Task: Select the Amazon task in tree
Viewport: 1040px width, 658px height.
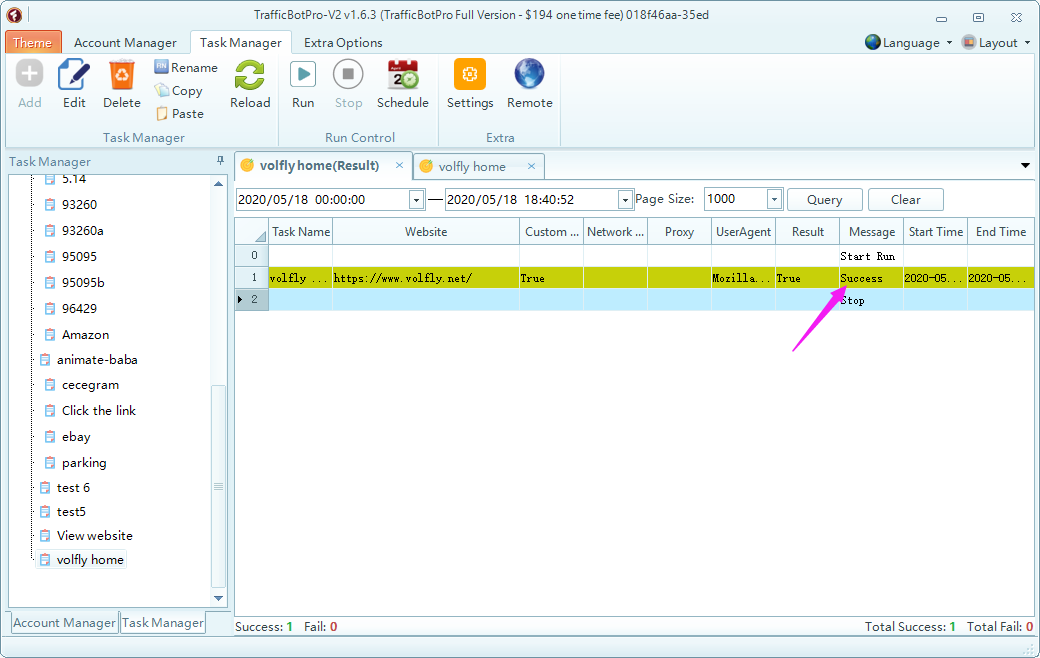Action: (85, 335)
